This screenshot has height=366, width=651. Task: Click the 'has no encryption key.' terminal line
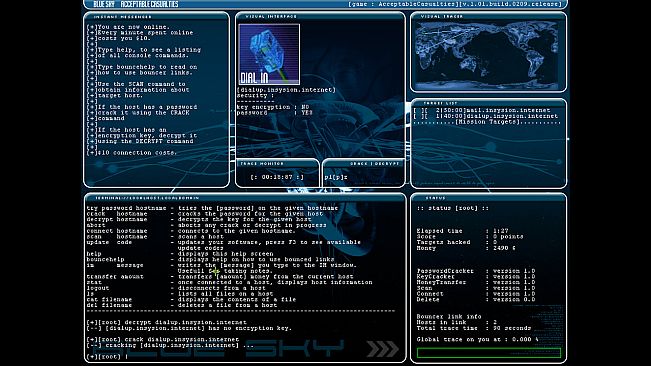click(x=189, y=328)
